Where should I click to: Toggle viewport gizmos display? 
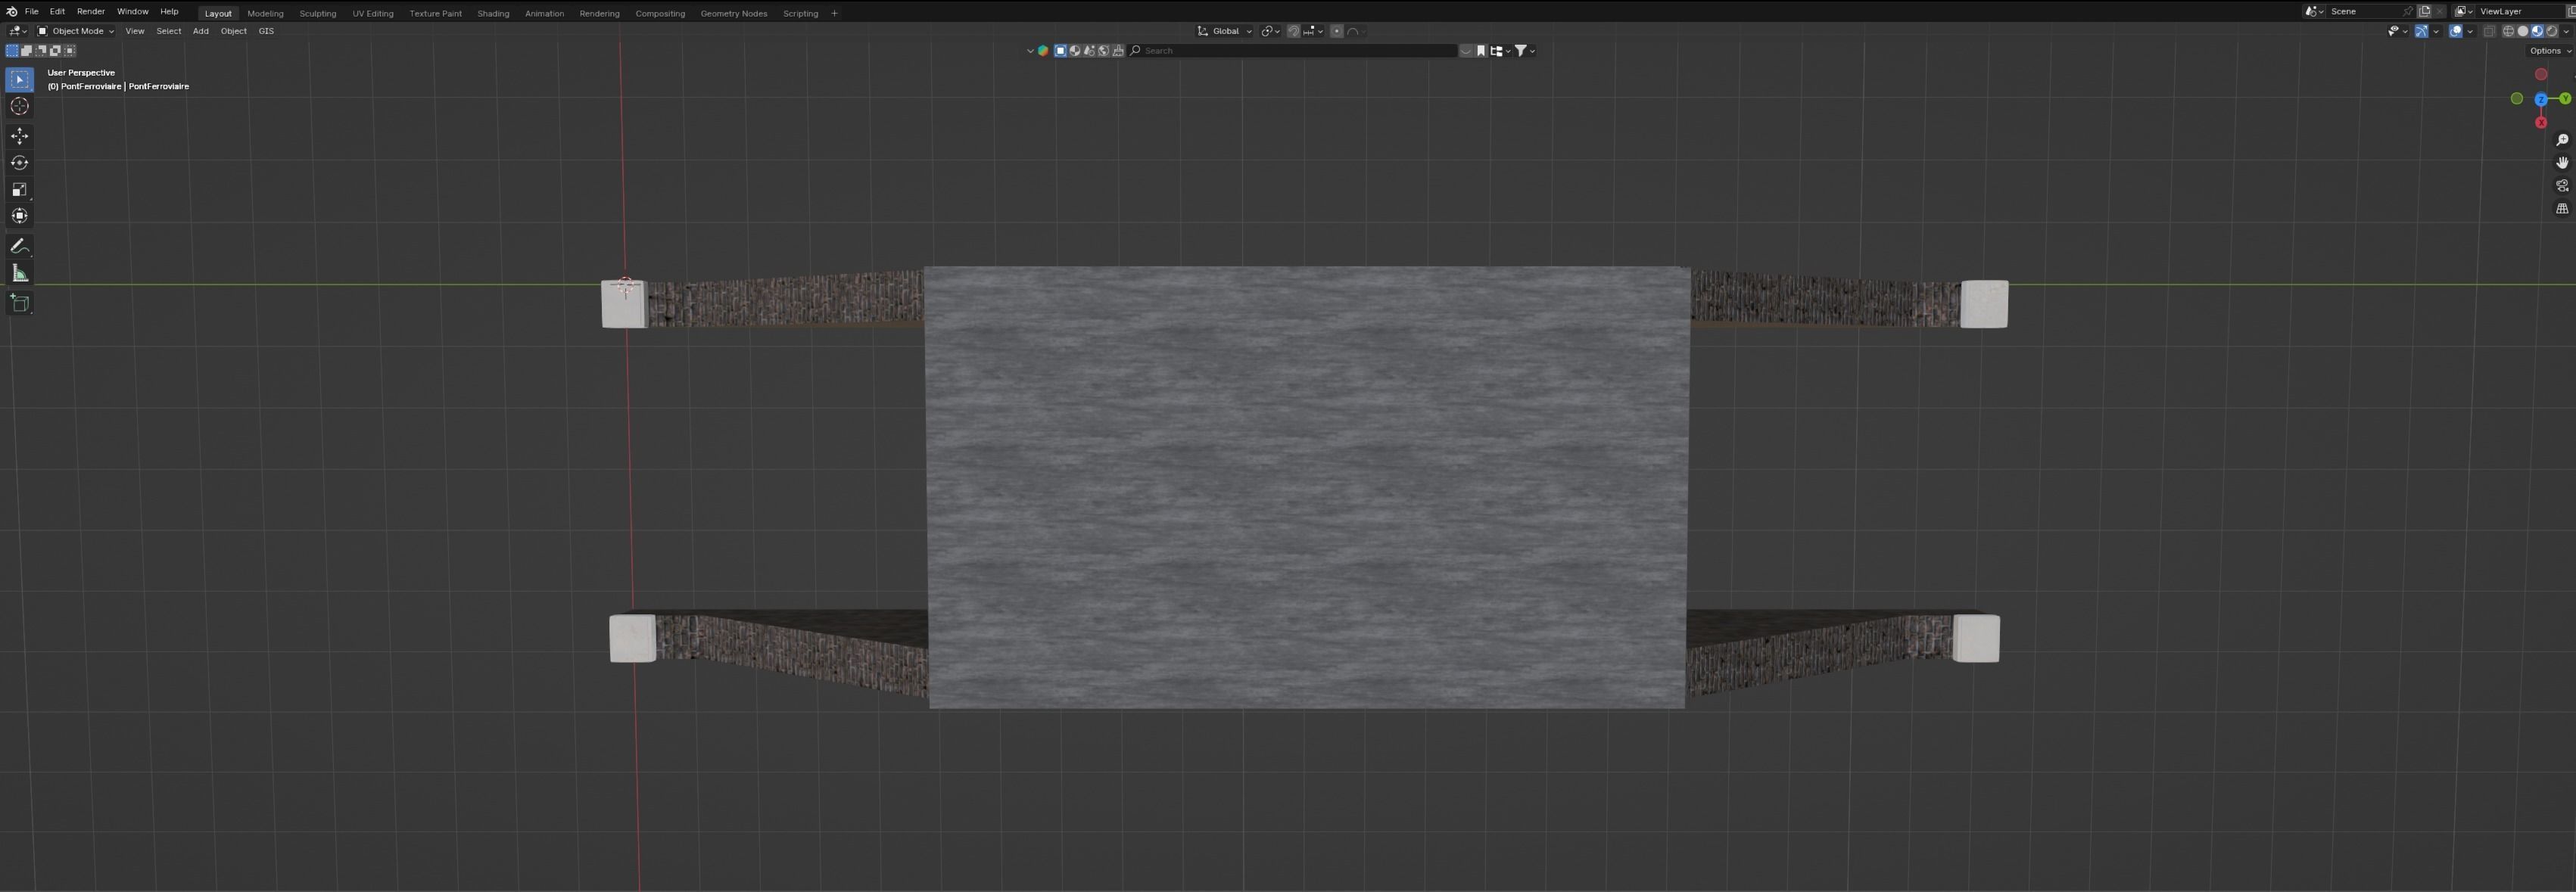pos(2421,31)
